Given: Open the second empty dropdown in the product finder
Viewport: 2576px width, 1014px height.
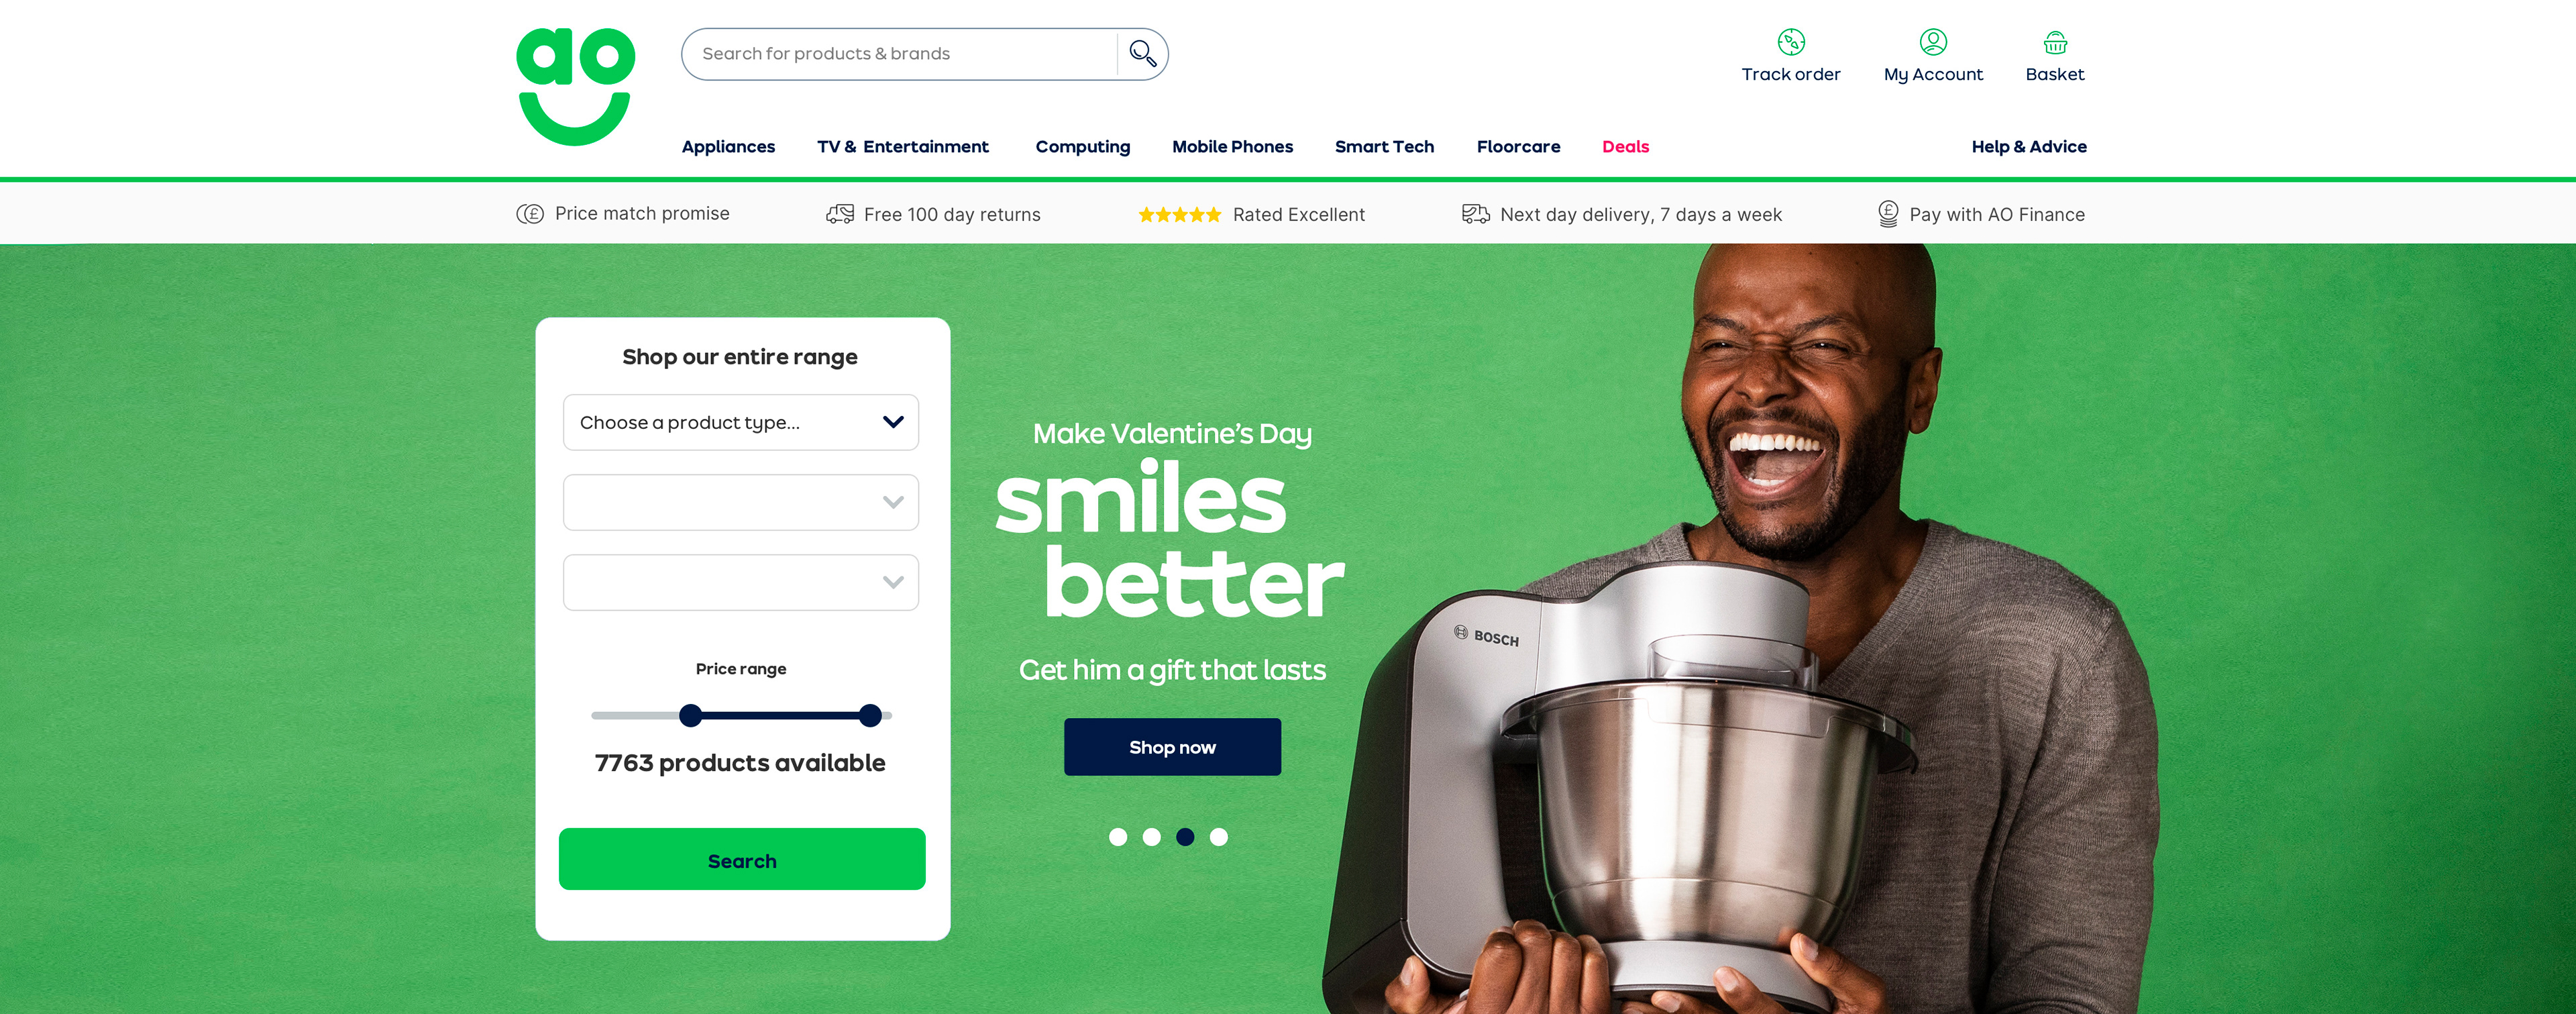Looking at the screenshot, I should click(x=740, y=502).
